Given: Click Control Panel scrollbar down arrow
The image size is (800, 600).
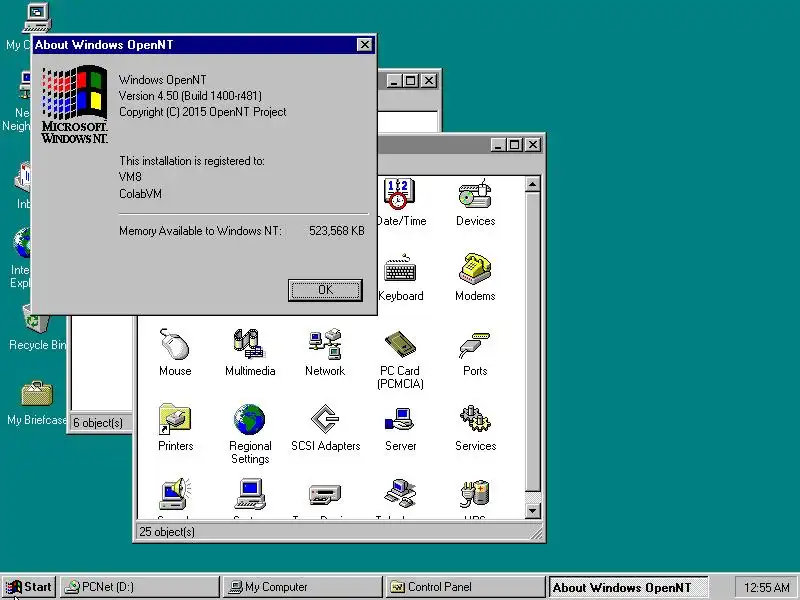Looking at the screenshot, I should tap(532, 510).
